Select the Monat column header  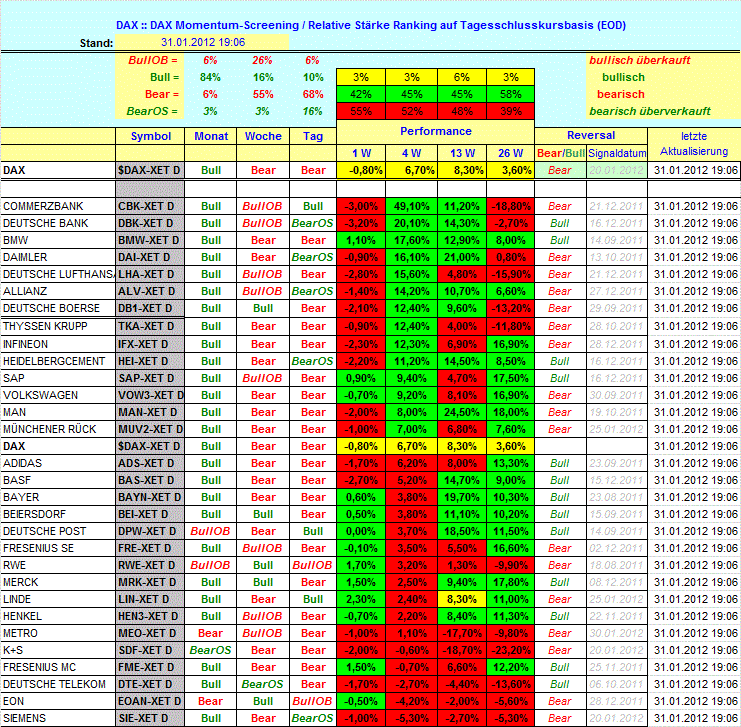pos(211,136)
